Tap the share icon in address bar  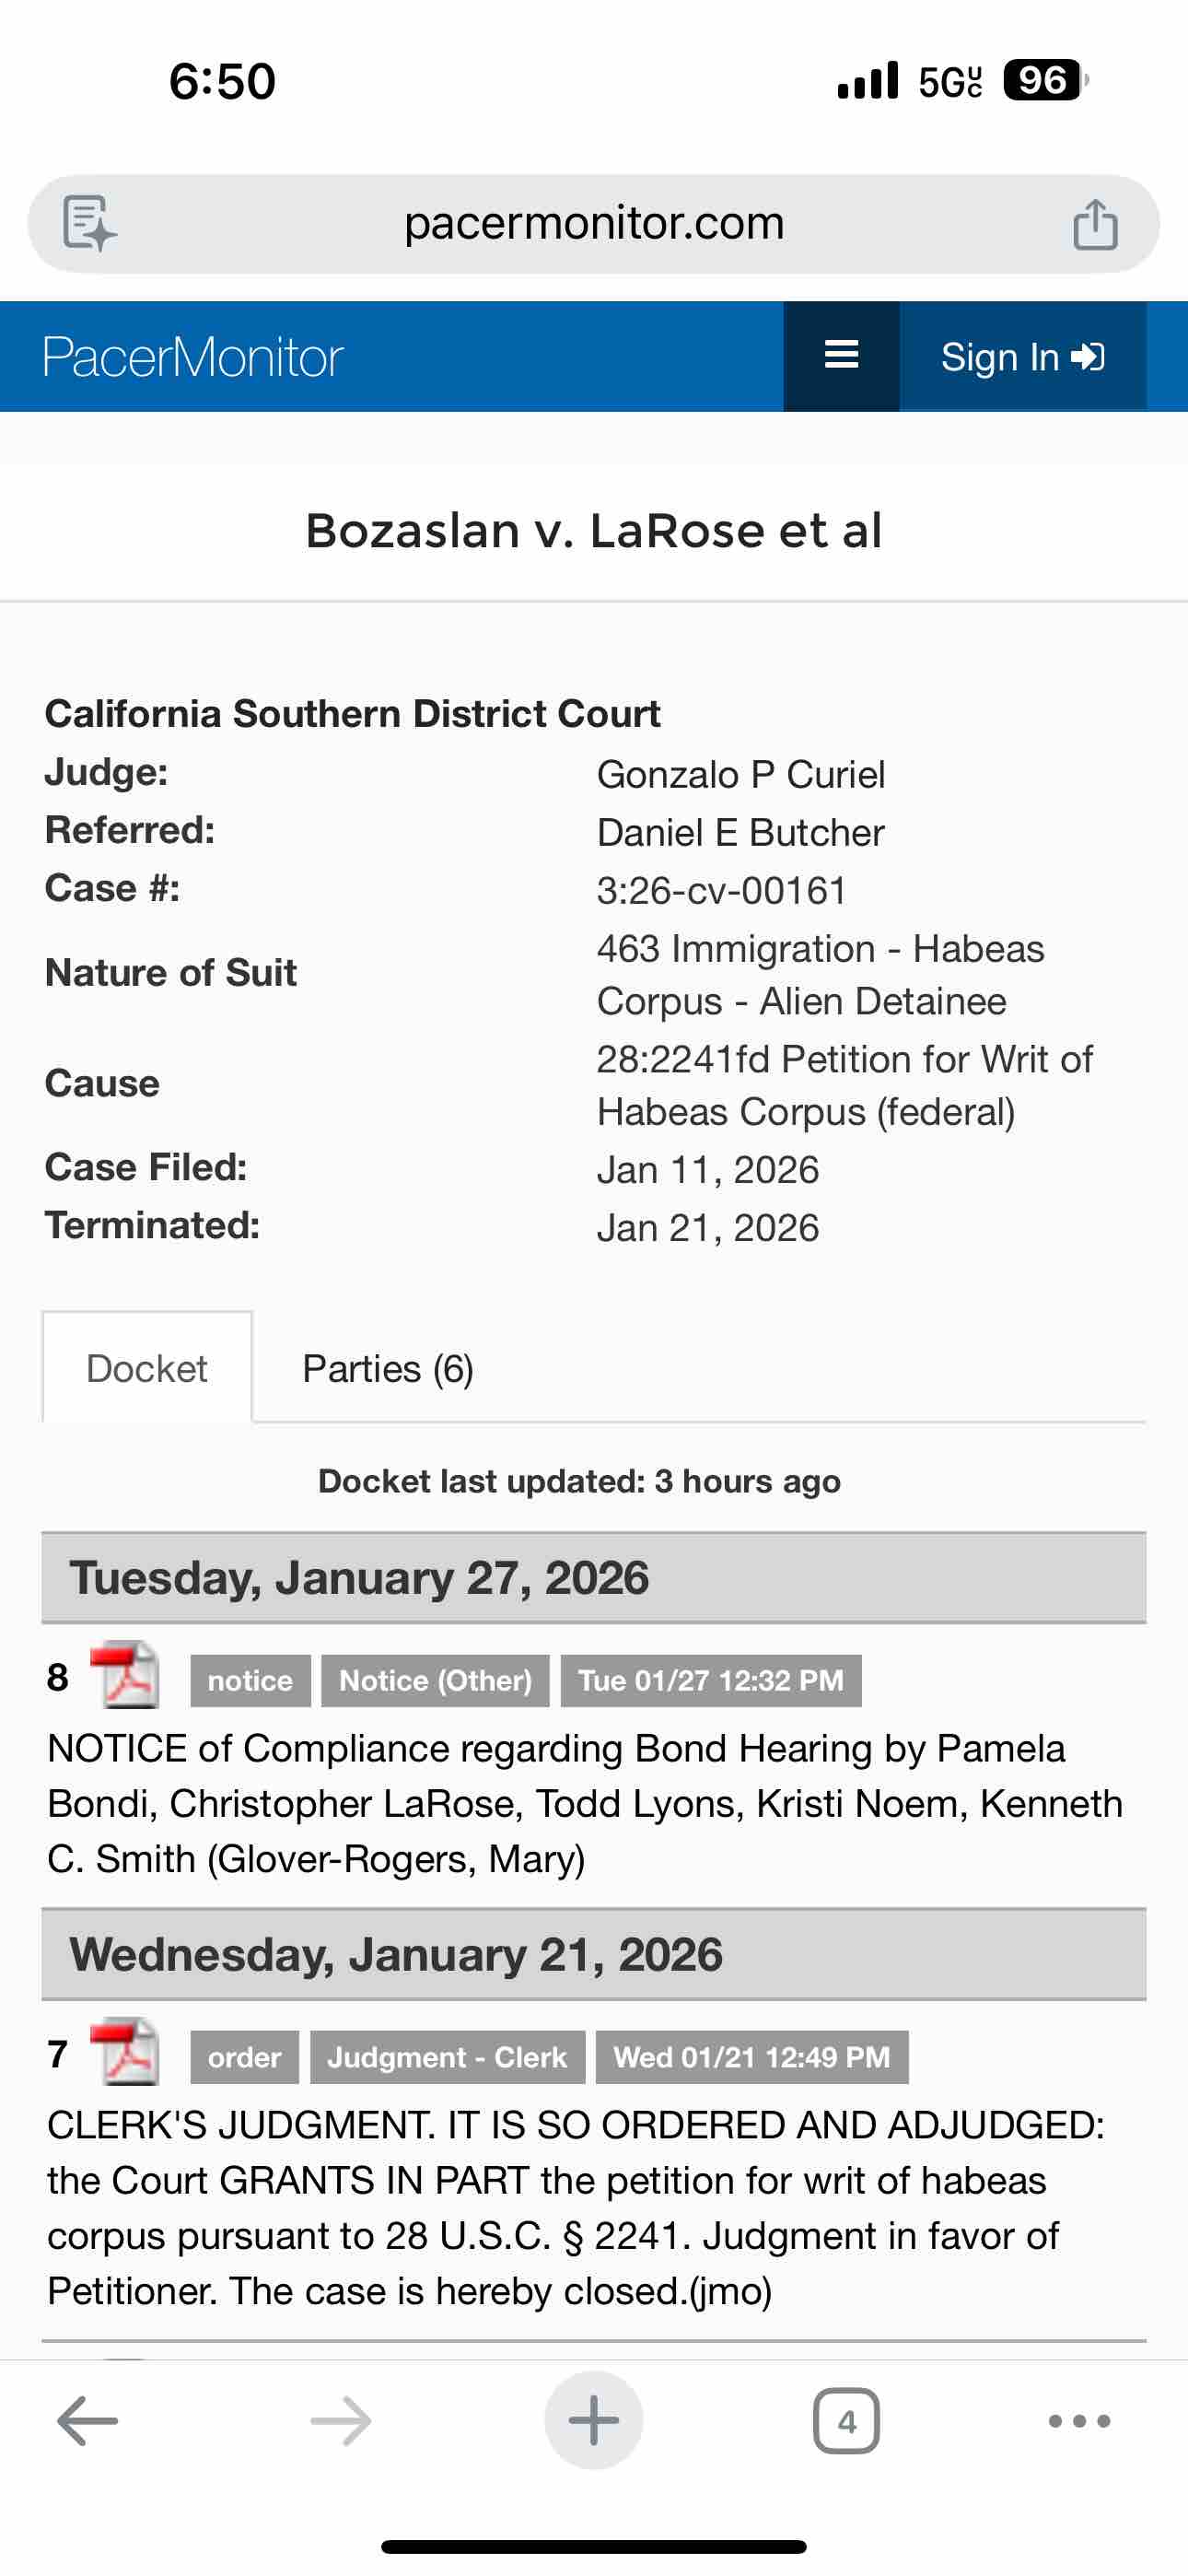tap(1095, 223)
